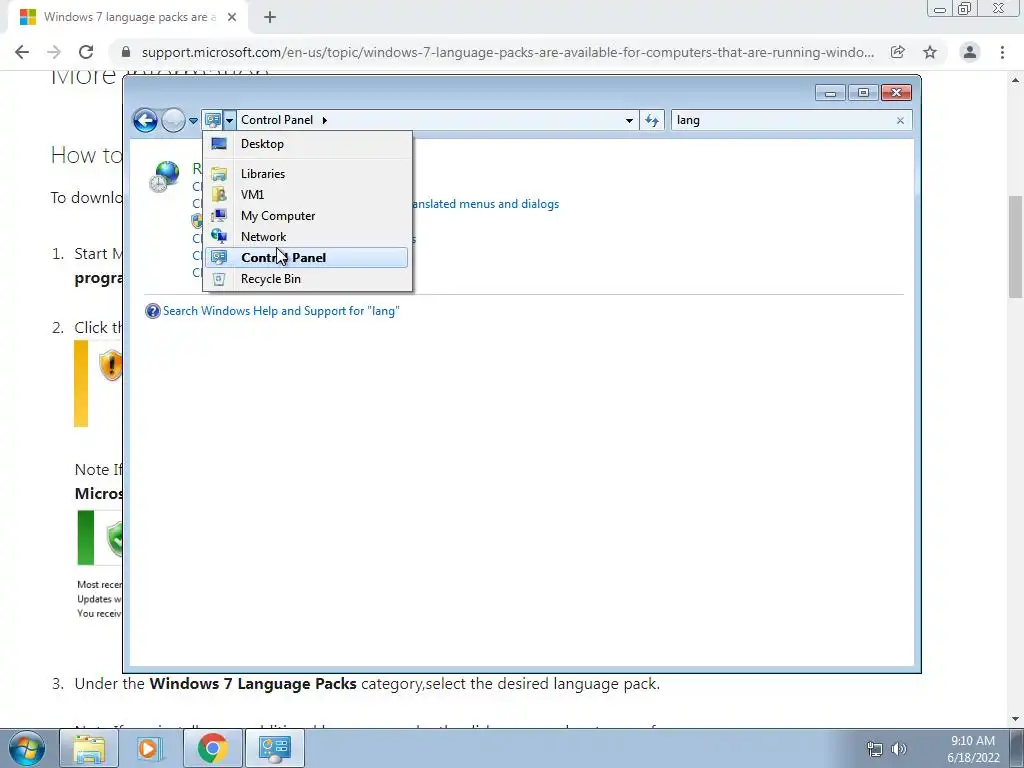Image resolution: width=1024 pixels, height=768 pixels.
Task: Go back with the Control Panel back arrow
Action: (145, 120)
